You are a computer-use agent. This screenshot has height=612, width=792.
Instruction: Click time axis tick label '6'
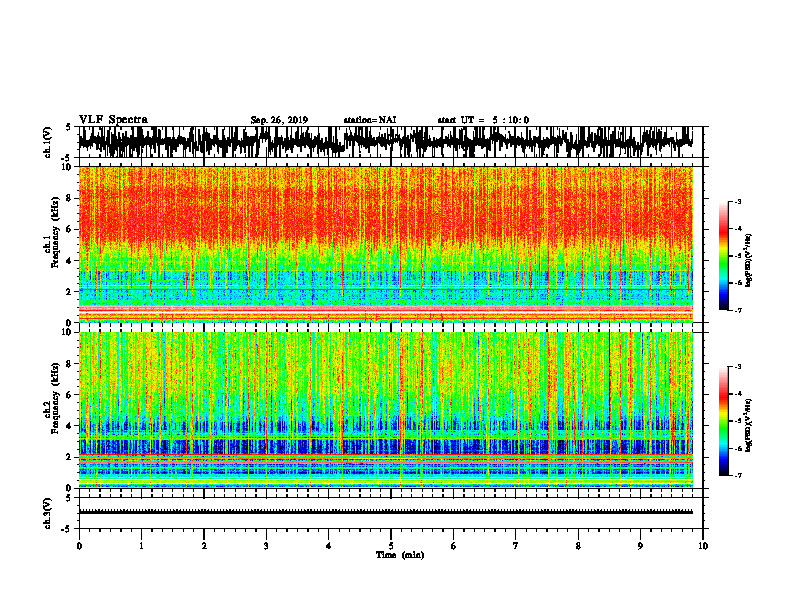tap(454, 546)
